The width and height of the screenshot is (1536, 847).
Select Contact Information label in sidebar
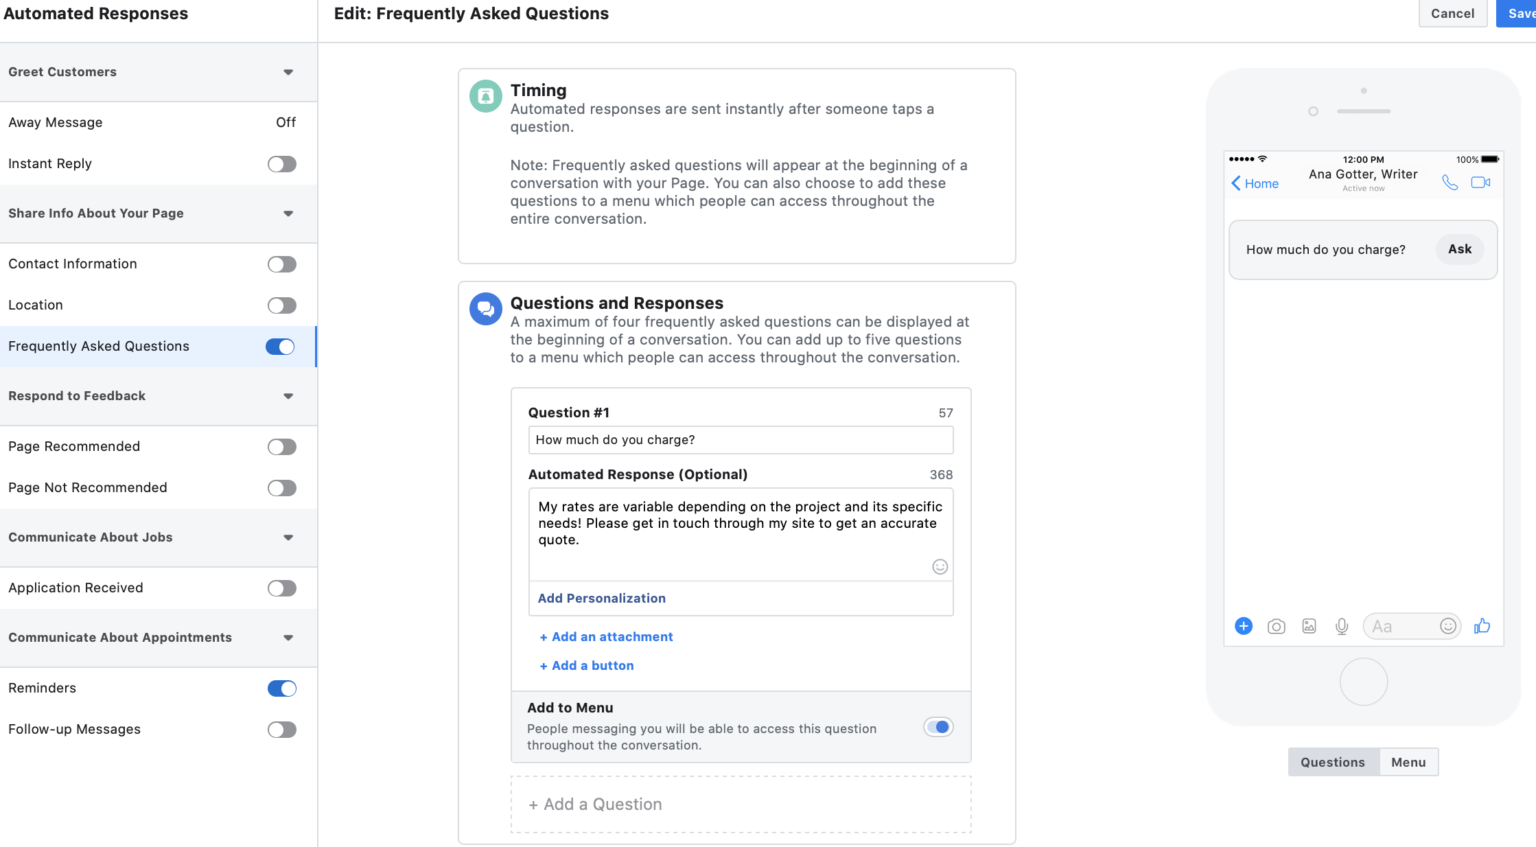click(73, 264)
